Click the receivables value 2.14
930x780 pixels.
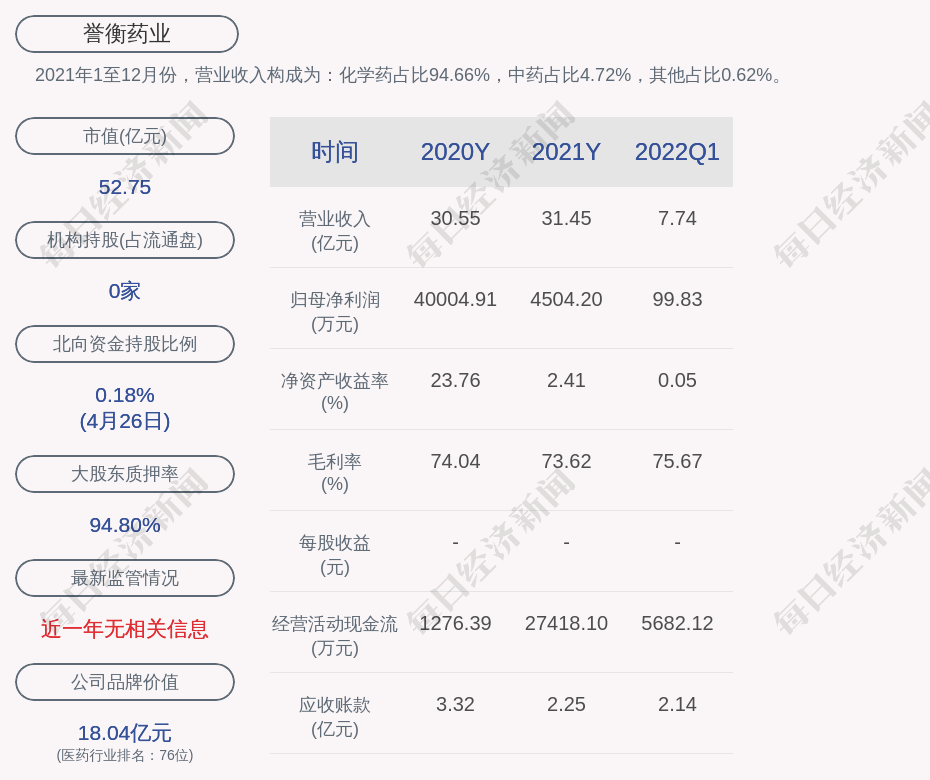pos(677,705)
